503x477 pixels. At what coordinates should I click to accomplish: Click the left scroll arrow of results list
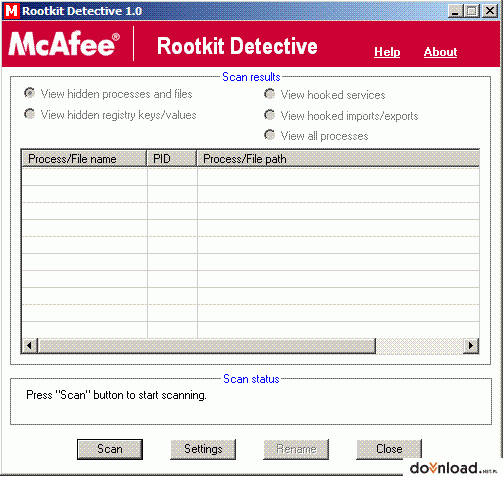click(30, 346)
